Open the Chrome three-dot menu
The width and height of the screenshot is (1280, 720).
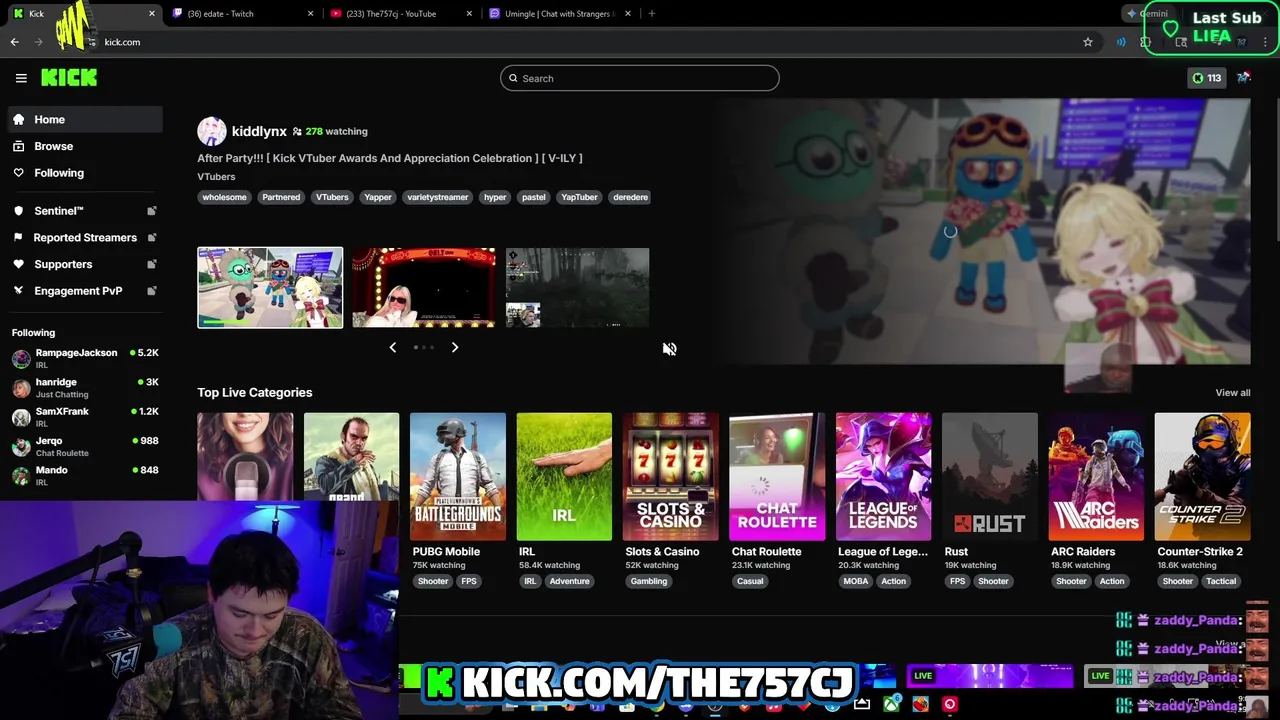[x=1265, y=42]
